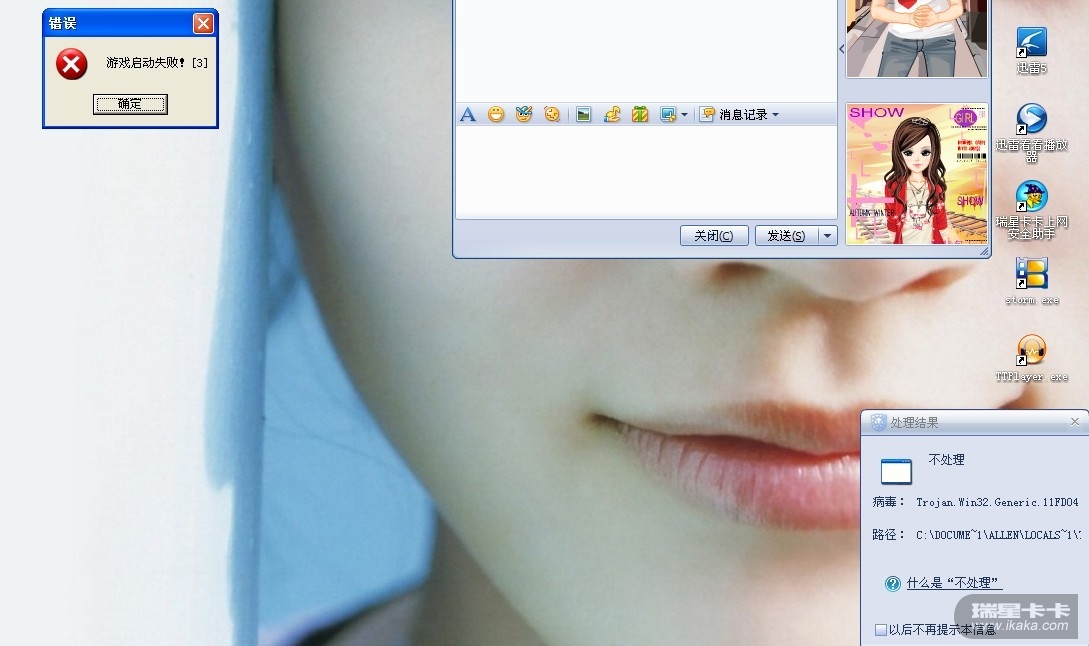
Task: Open the 瑞星卡卡上网安全助手 desktop shortcut
Action: coord(1031,210)
